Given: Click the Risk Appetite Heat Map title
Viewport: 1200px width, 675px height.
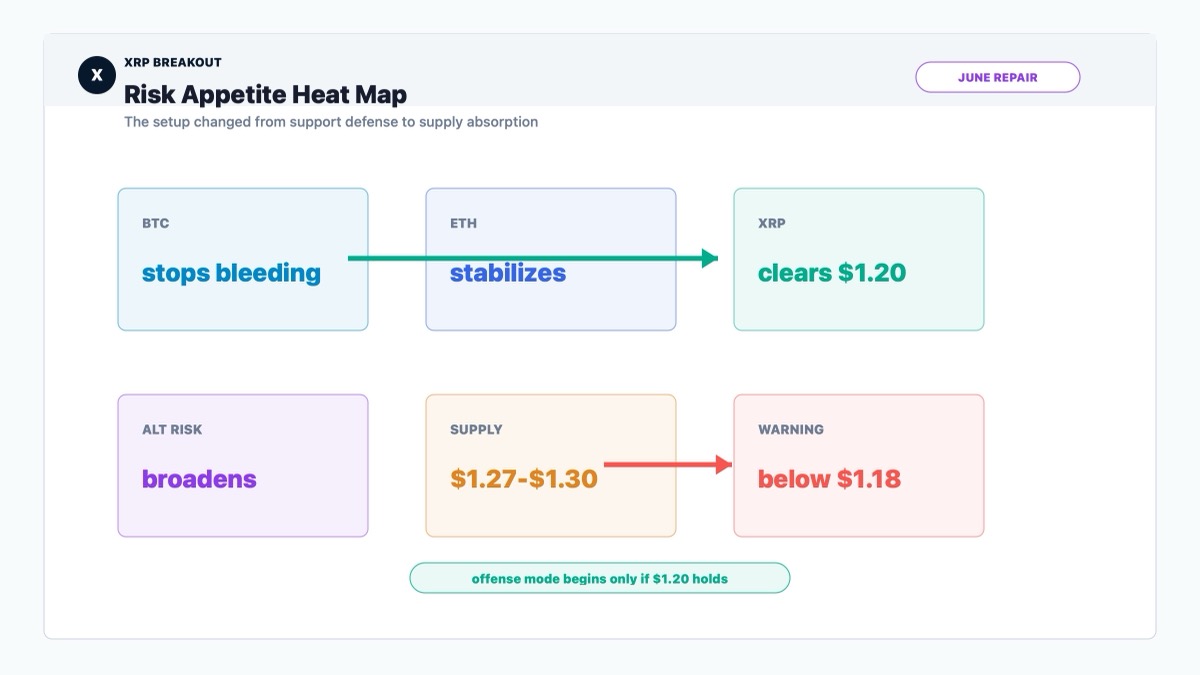Looking at the screenshot, I should click(x=265, y=95).
